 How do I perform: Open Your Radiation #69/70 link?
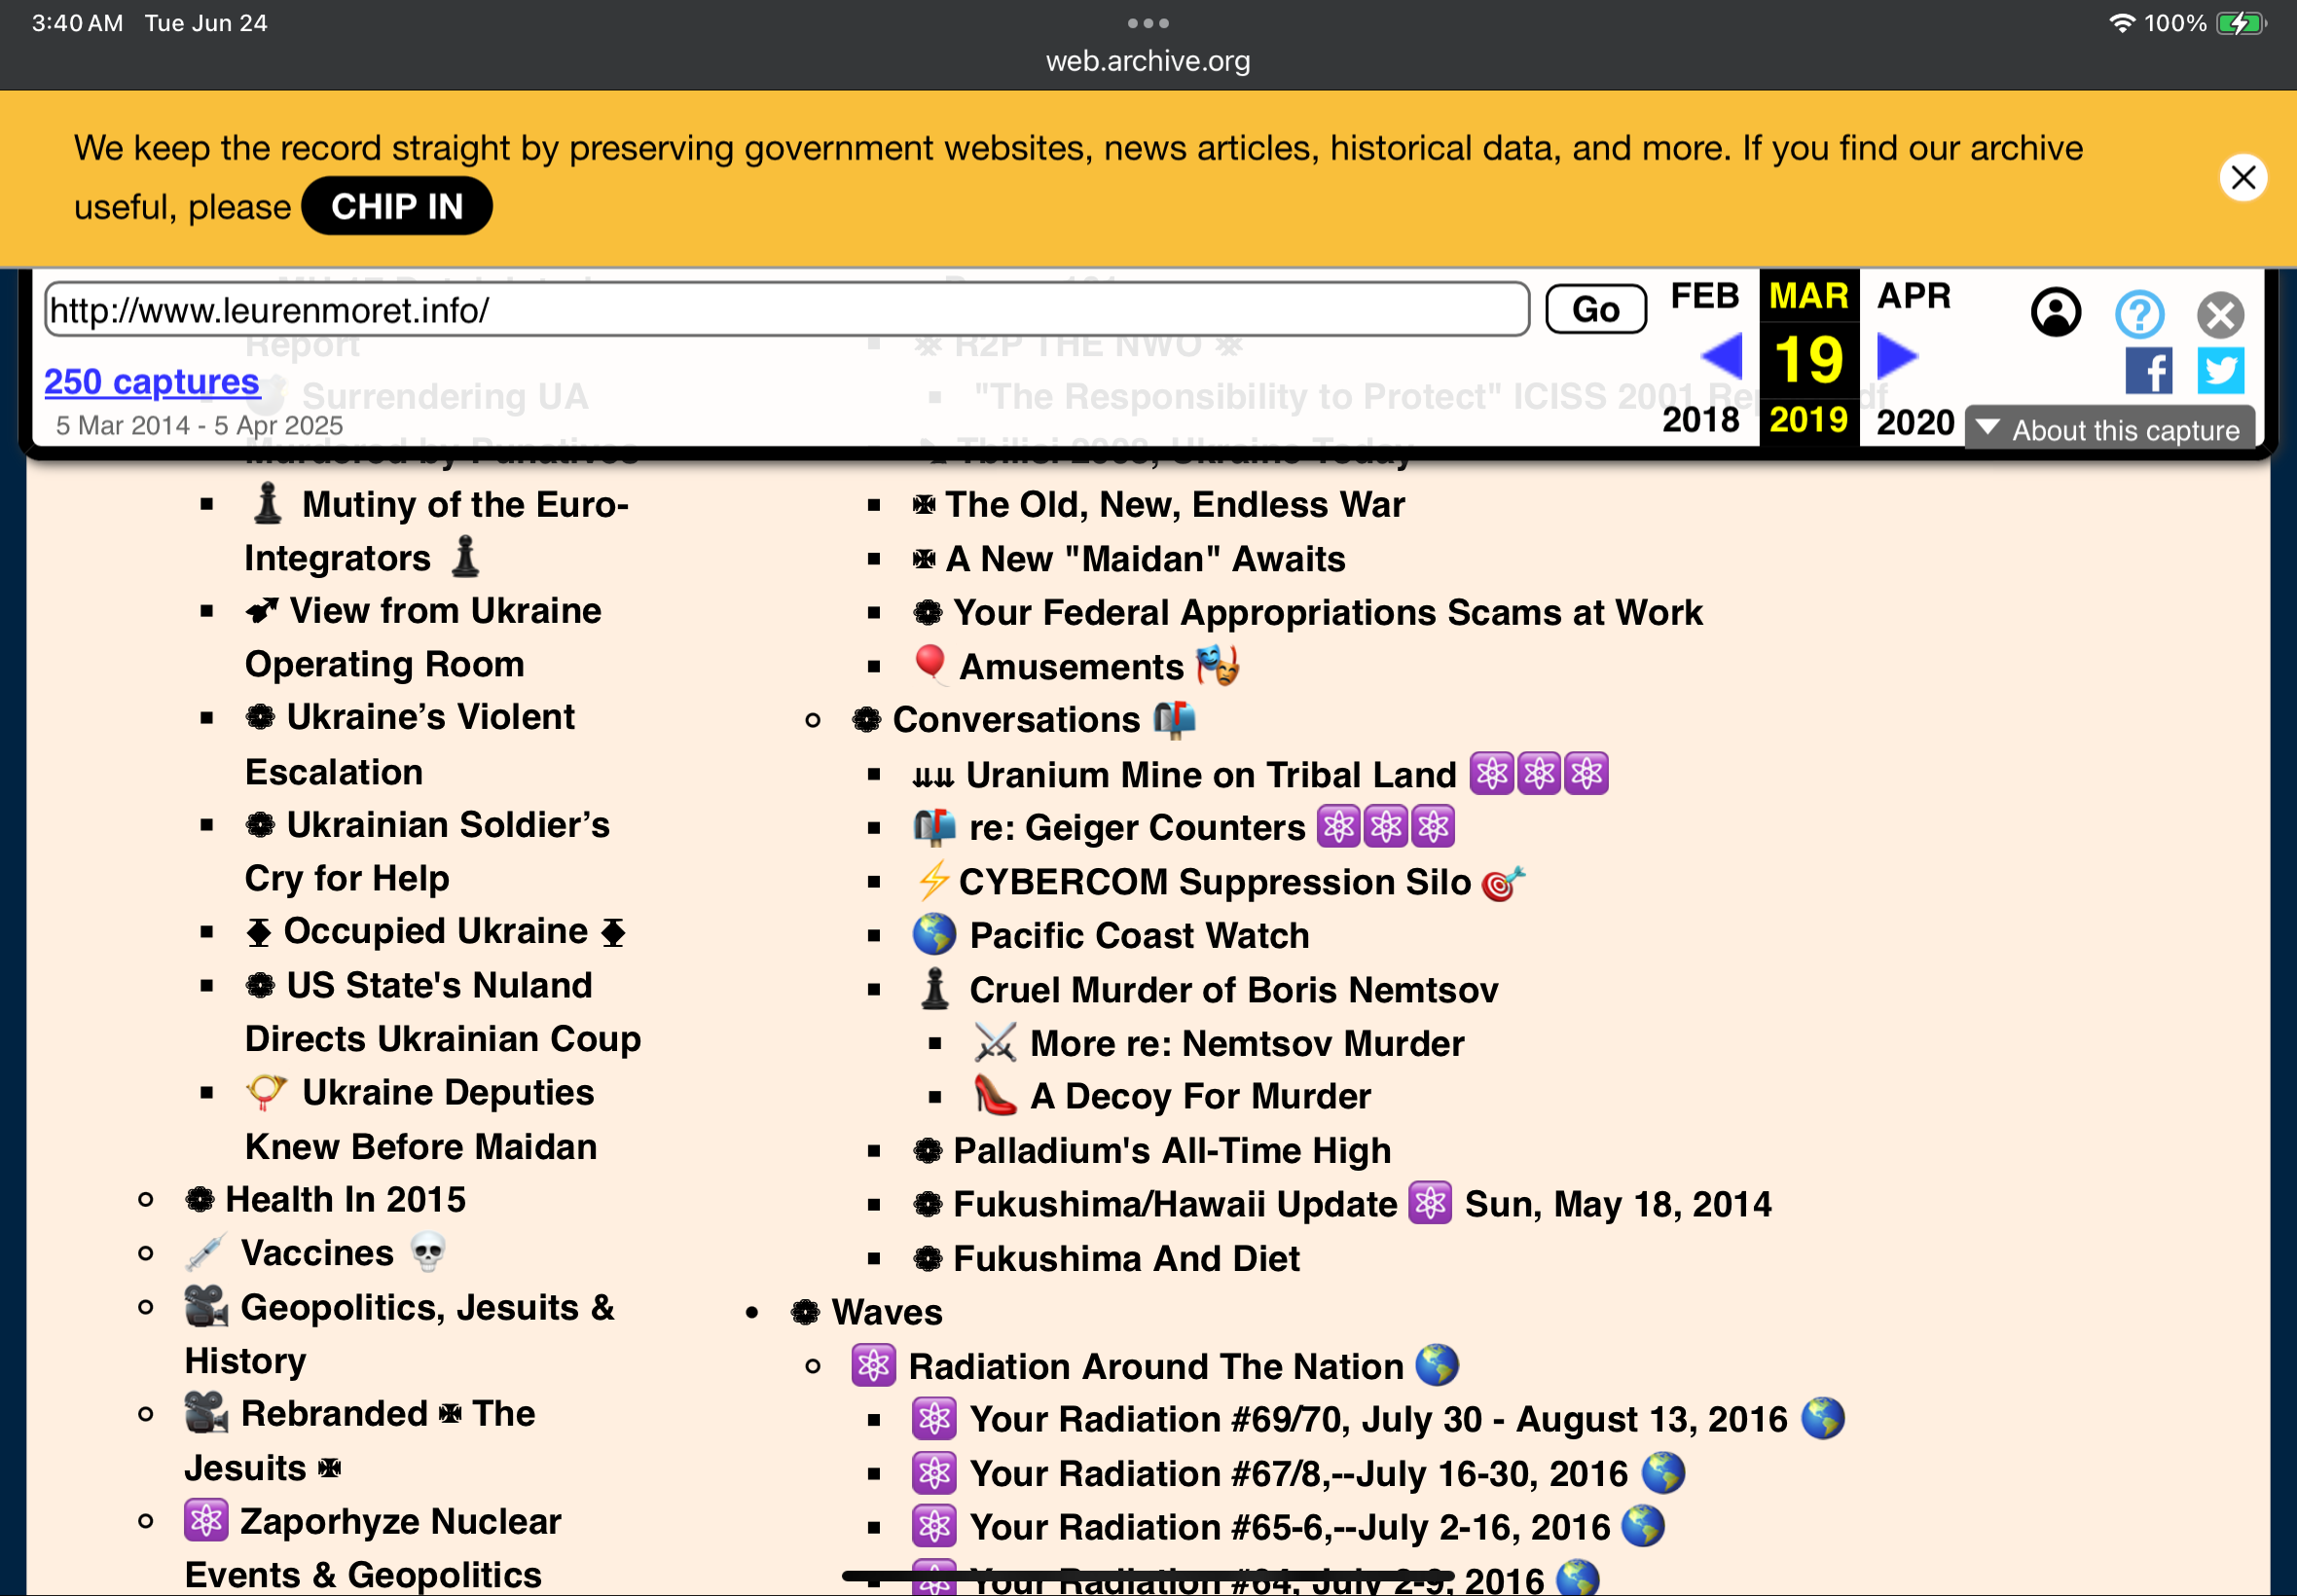point(1378,1419)
